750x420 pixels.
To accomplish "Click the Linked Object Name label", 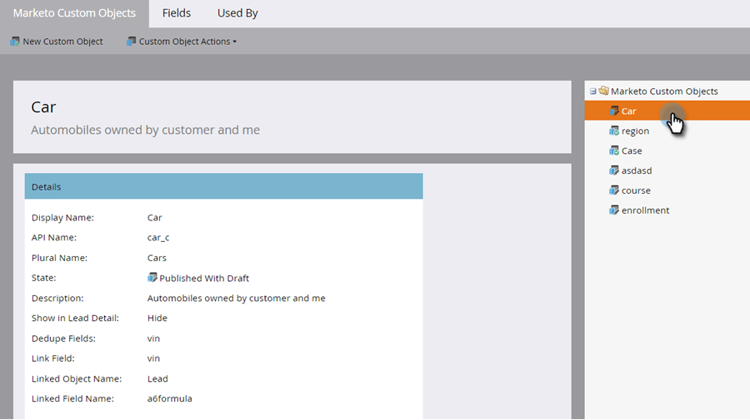I will click(x=77, y=378).
